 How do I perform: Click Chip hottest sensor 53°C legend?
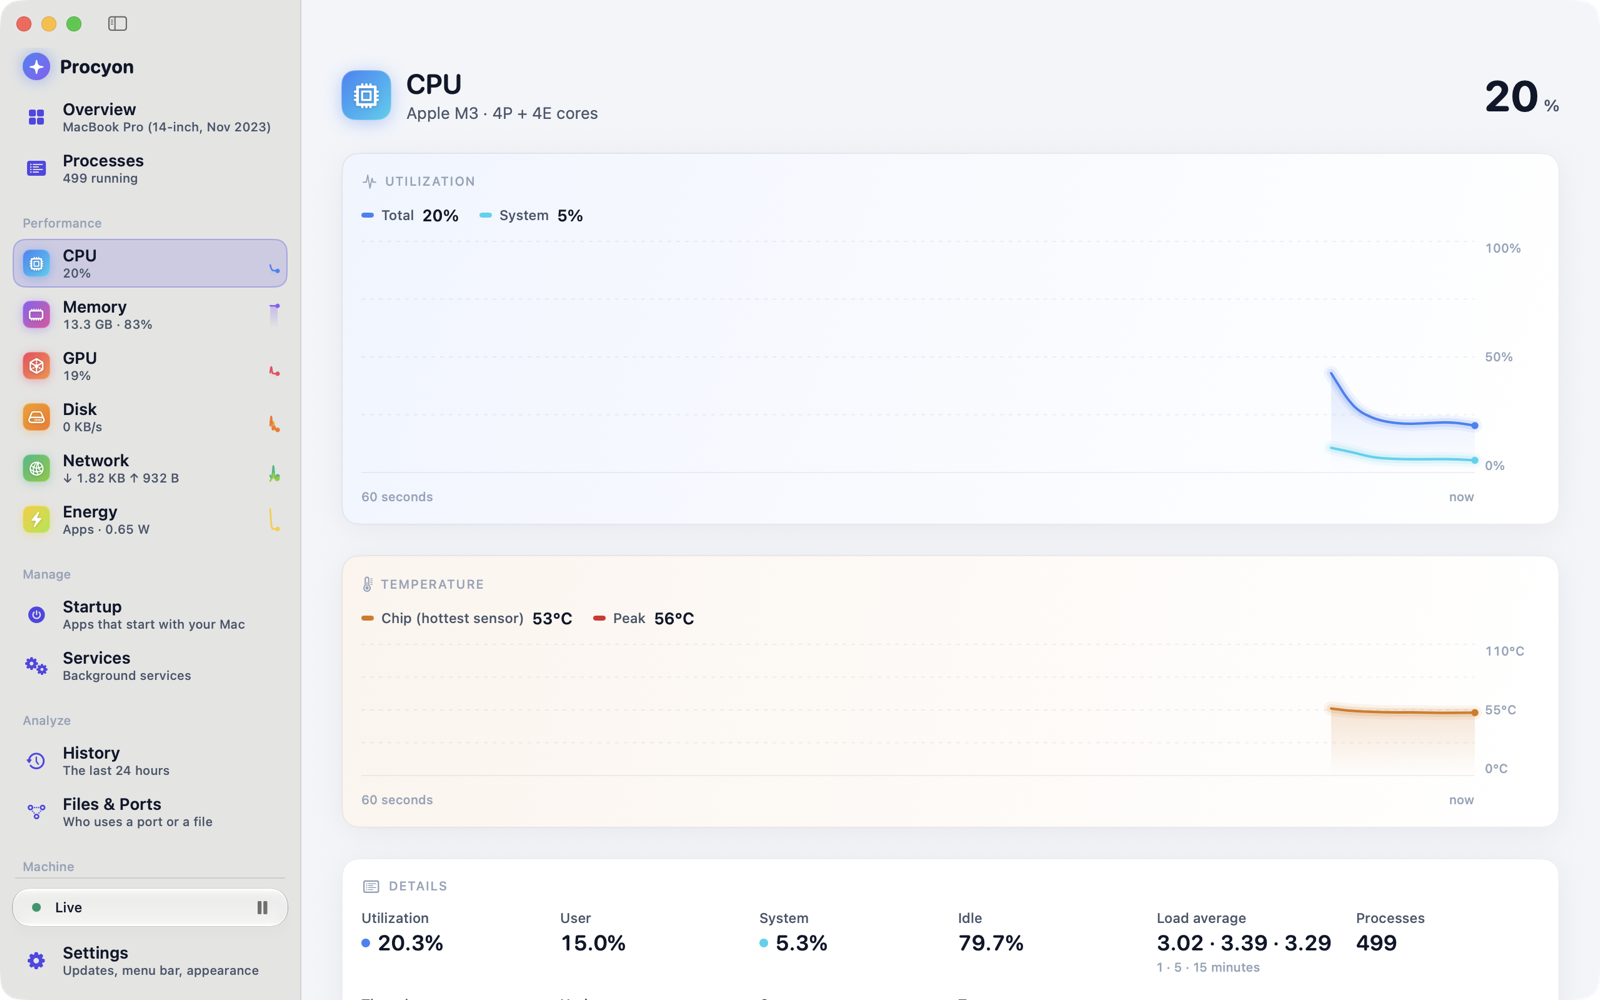(x=467, y=618)
